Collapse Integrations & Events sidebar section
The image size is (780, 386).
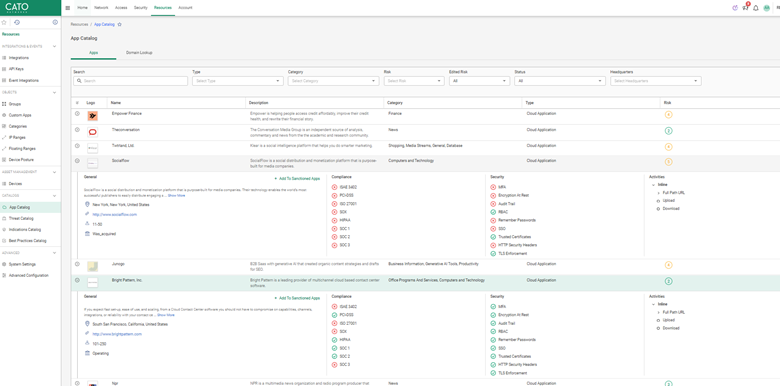point(54,46)
